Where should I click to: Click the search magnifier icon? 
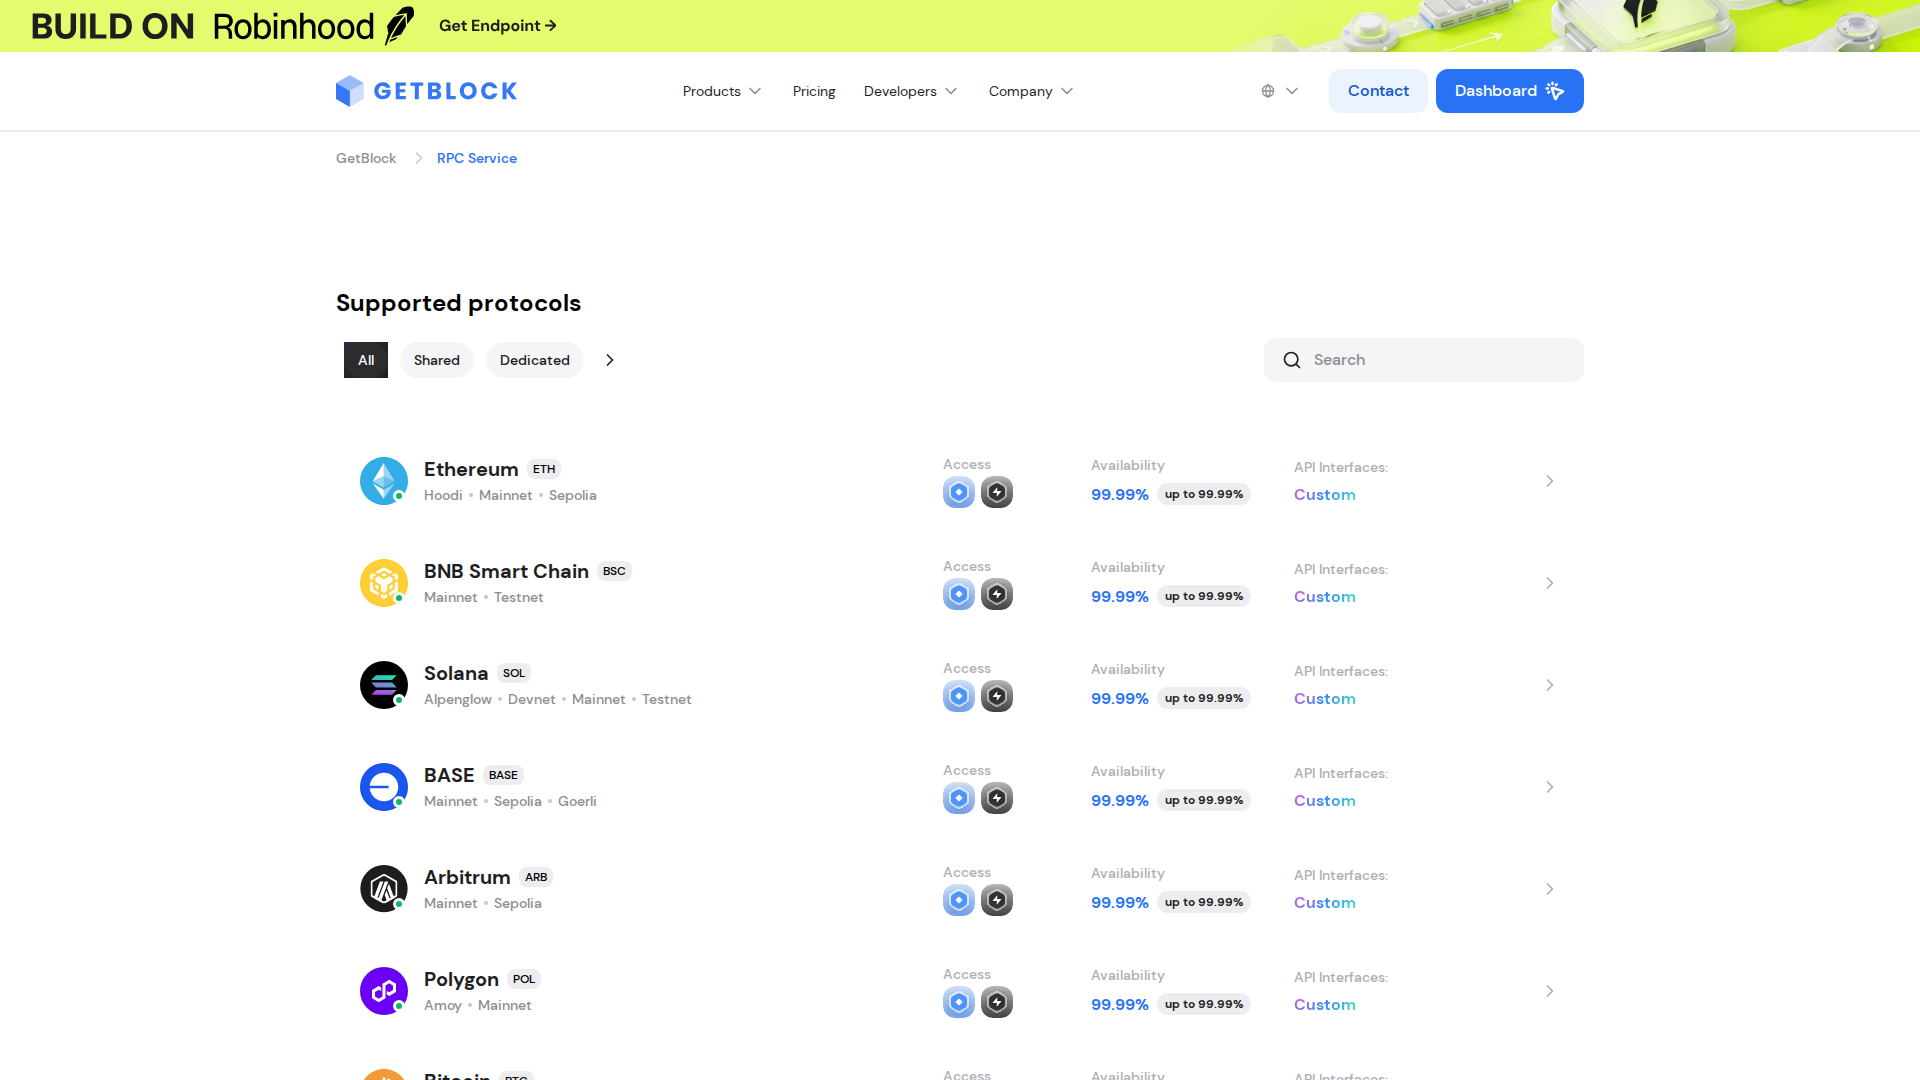(1292, 360)
